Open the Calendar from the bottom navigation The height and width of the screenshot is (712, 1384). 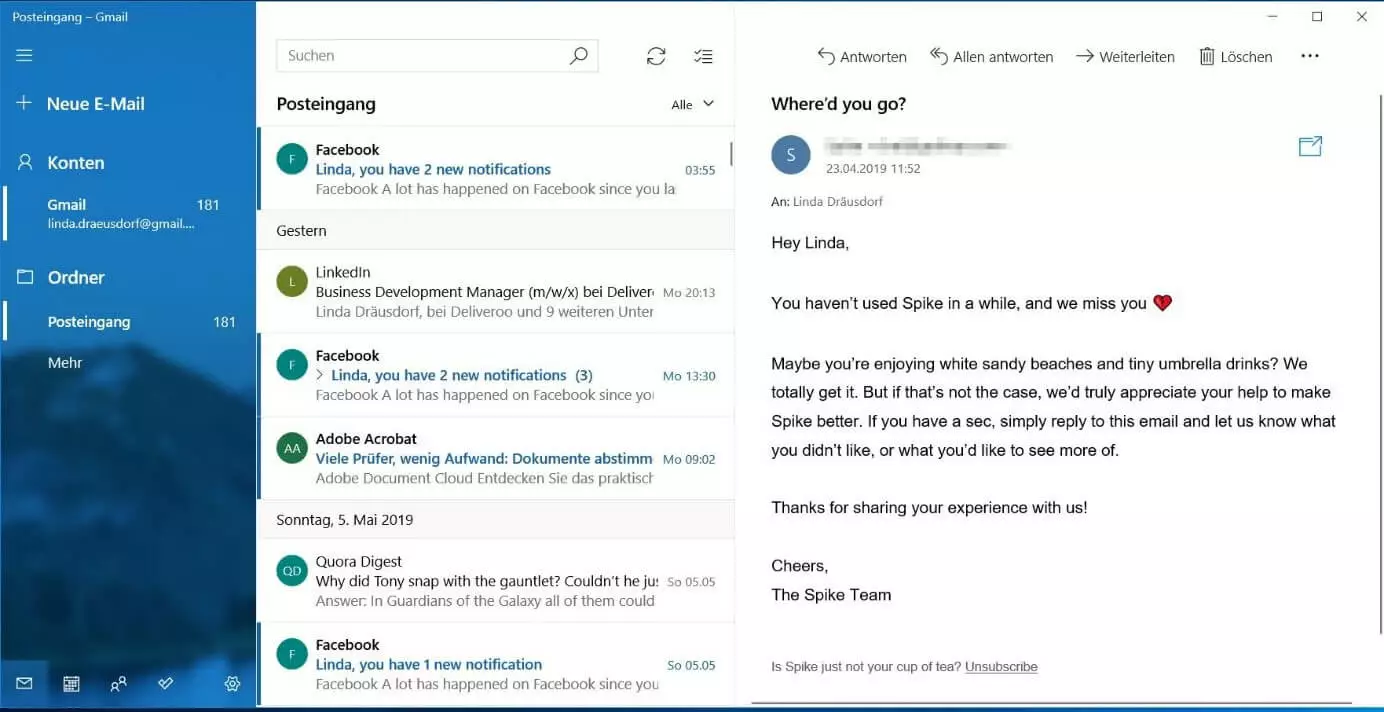[x=70, y=683]
